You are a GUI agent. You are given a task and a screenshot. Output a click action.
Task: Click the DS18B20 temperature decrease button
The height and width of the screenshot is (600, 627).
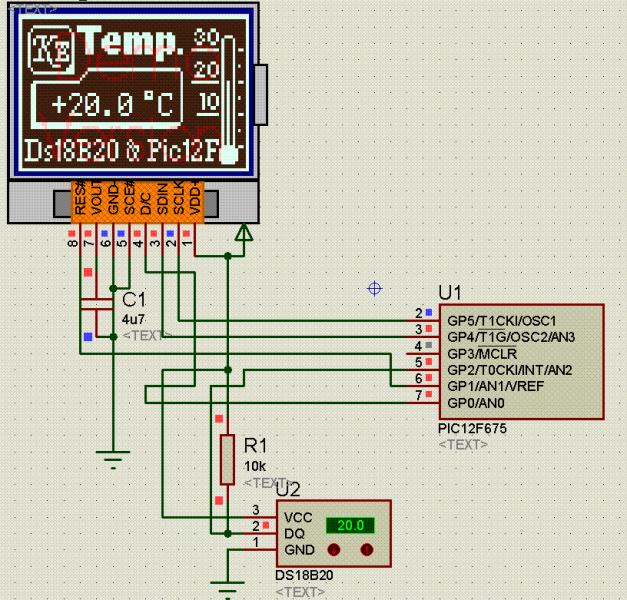(335, 550)
